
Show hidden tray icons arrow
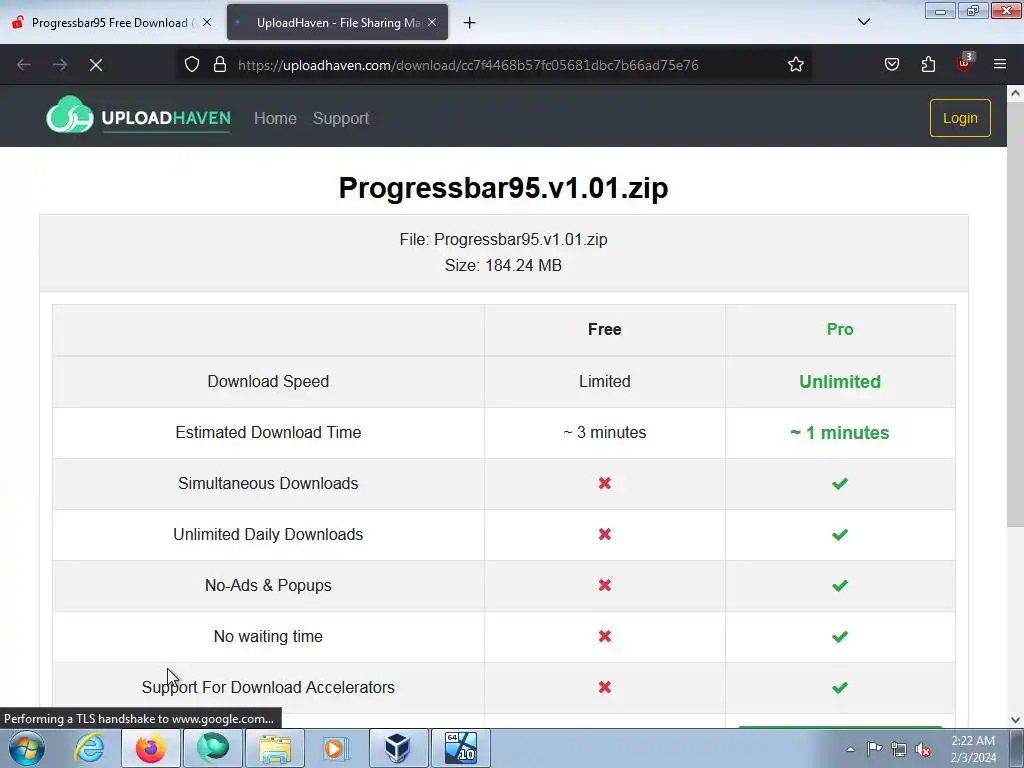(x=850, y=749)
